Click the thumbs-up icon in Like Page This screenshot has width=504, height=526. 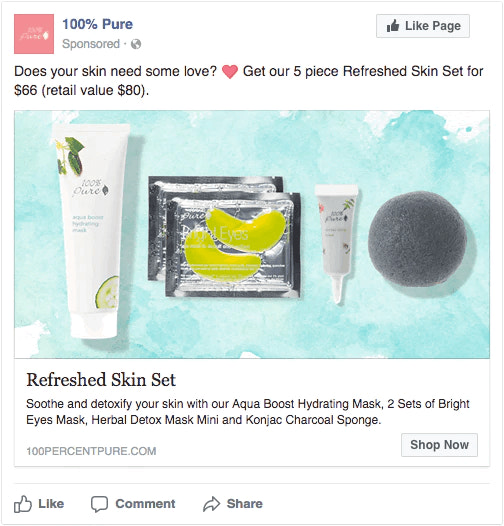pyautogui.click(x=393, y=25)
